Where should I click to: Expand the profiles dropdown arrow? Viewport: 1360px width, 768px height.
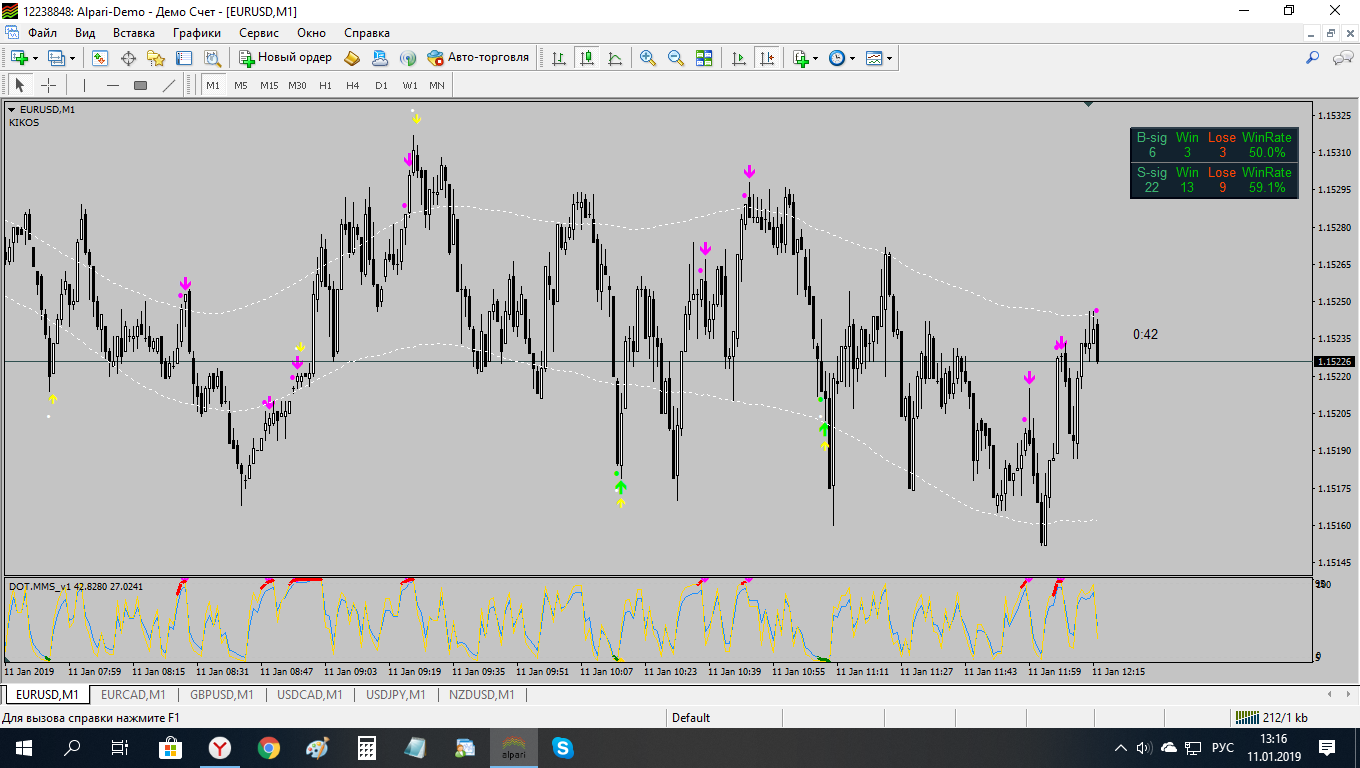click(72, 58)
